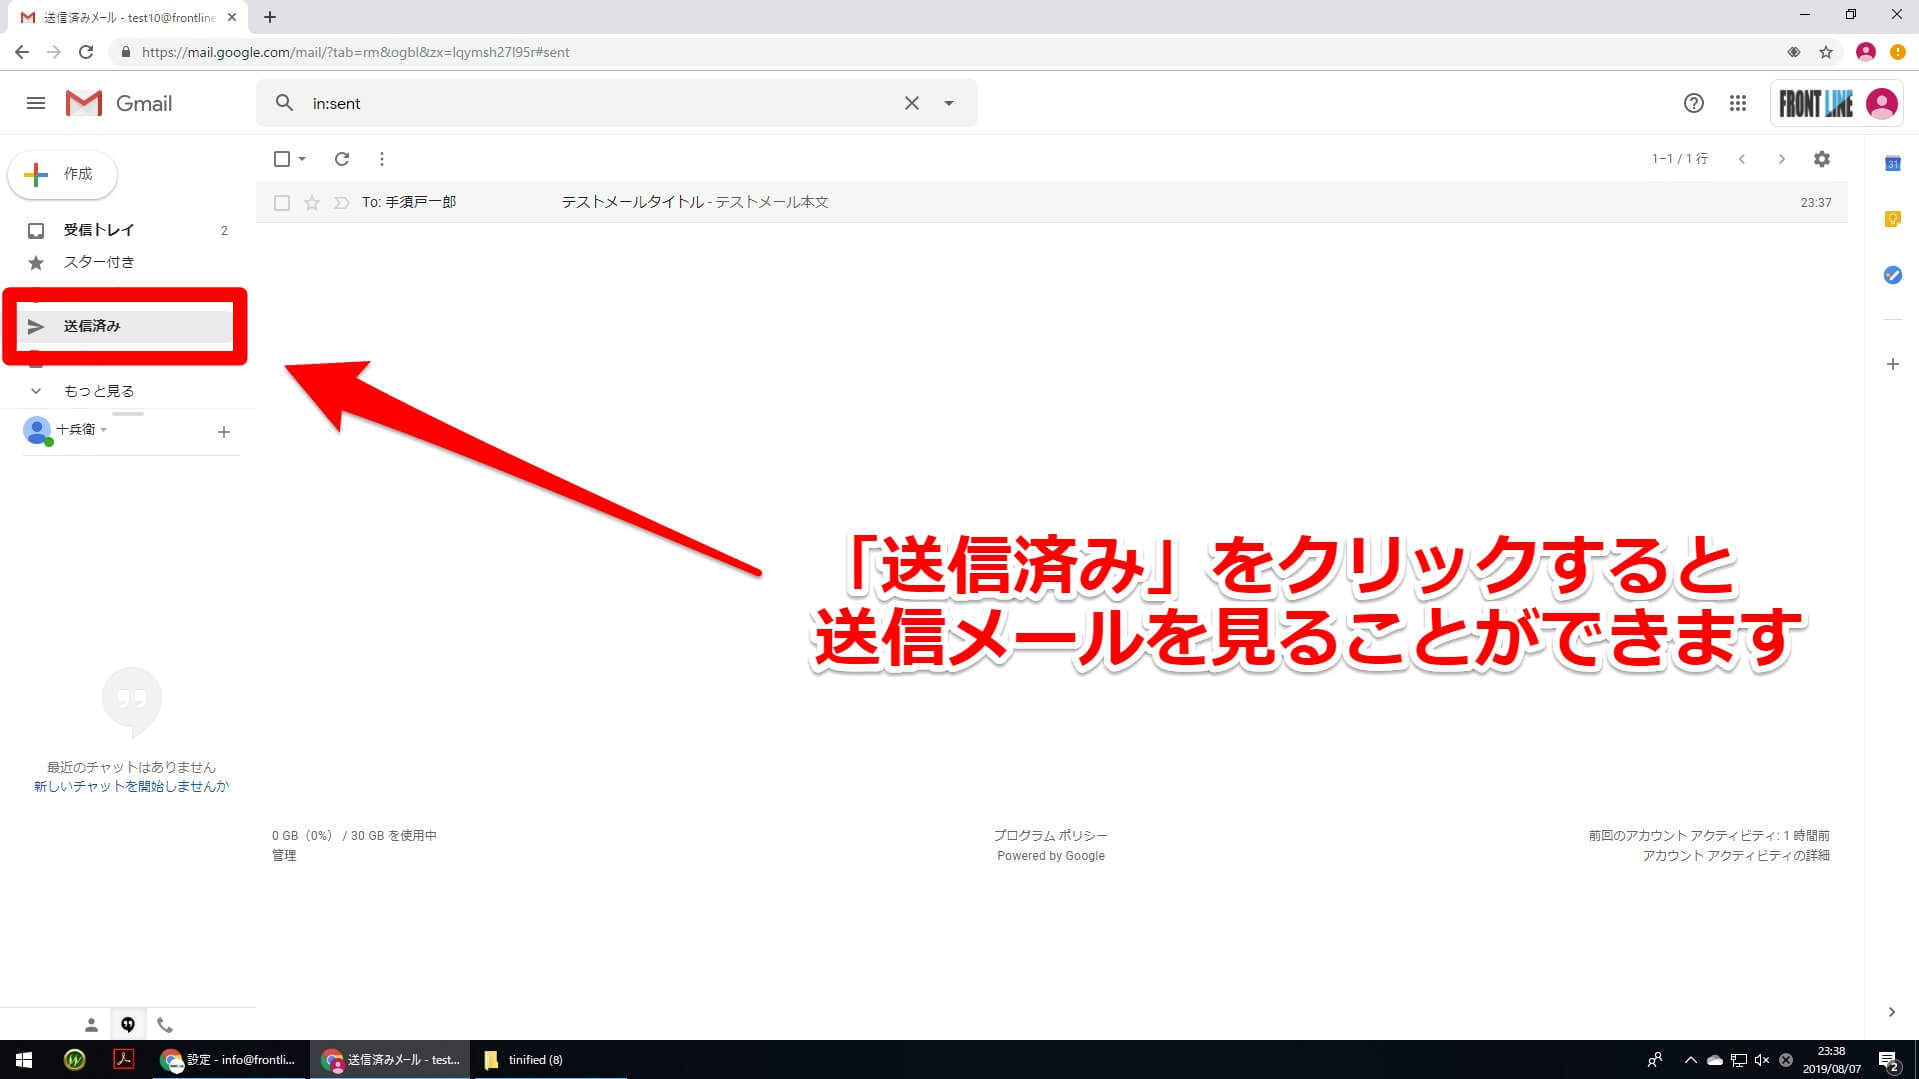The image size is (1919, 1079).
Task: Open more actions three-dot menu
Action: point(382,159)
